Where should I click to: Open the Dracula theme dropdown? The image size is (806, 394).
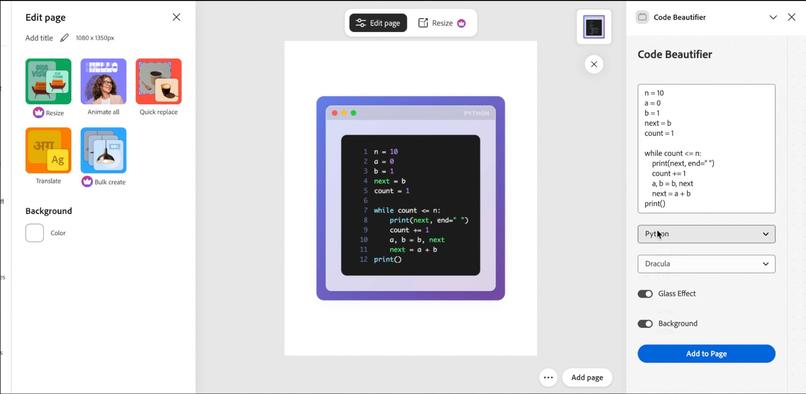point(706,264)
